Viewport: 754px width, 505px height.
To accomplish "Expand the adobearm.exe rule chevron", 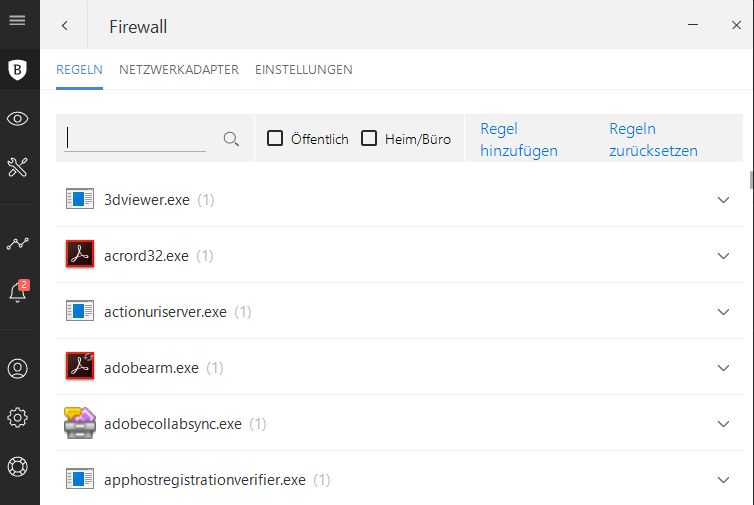I will pos(723,367).
